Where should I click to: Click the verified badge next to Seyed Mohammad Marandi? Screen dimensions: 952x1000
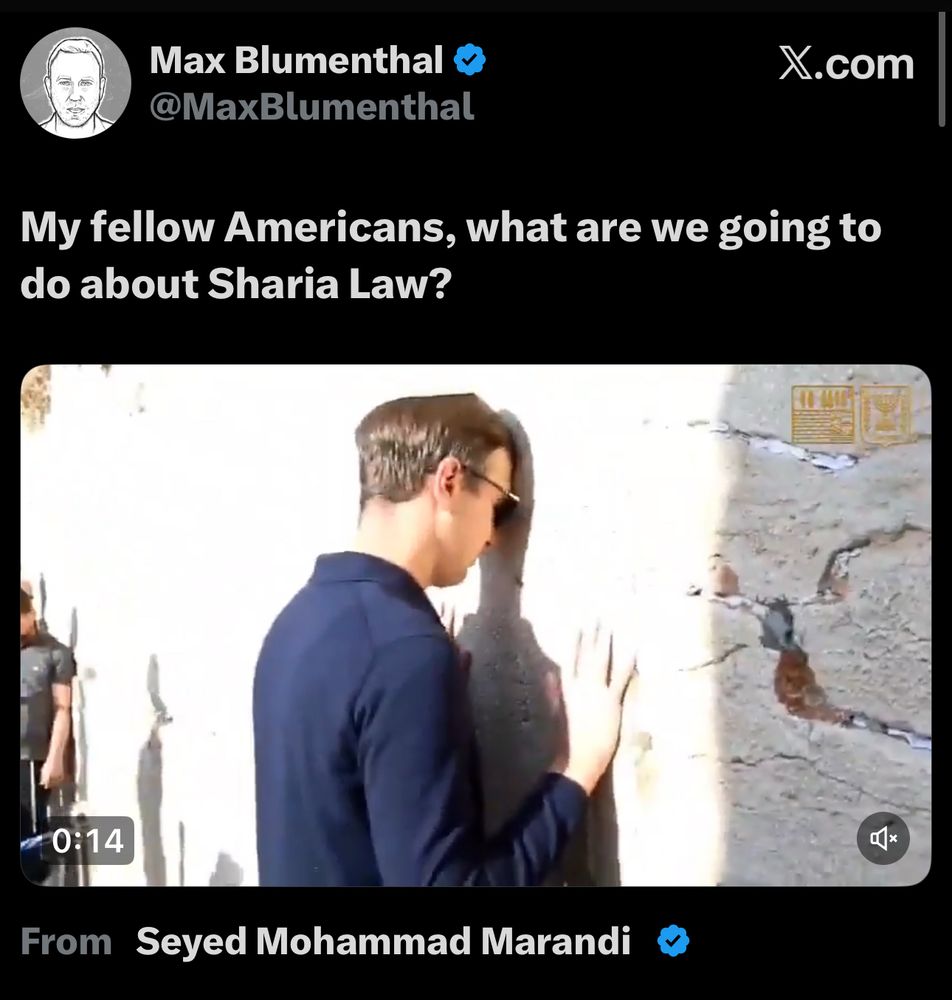673,941
